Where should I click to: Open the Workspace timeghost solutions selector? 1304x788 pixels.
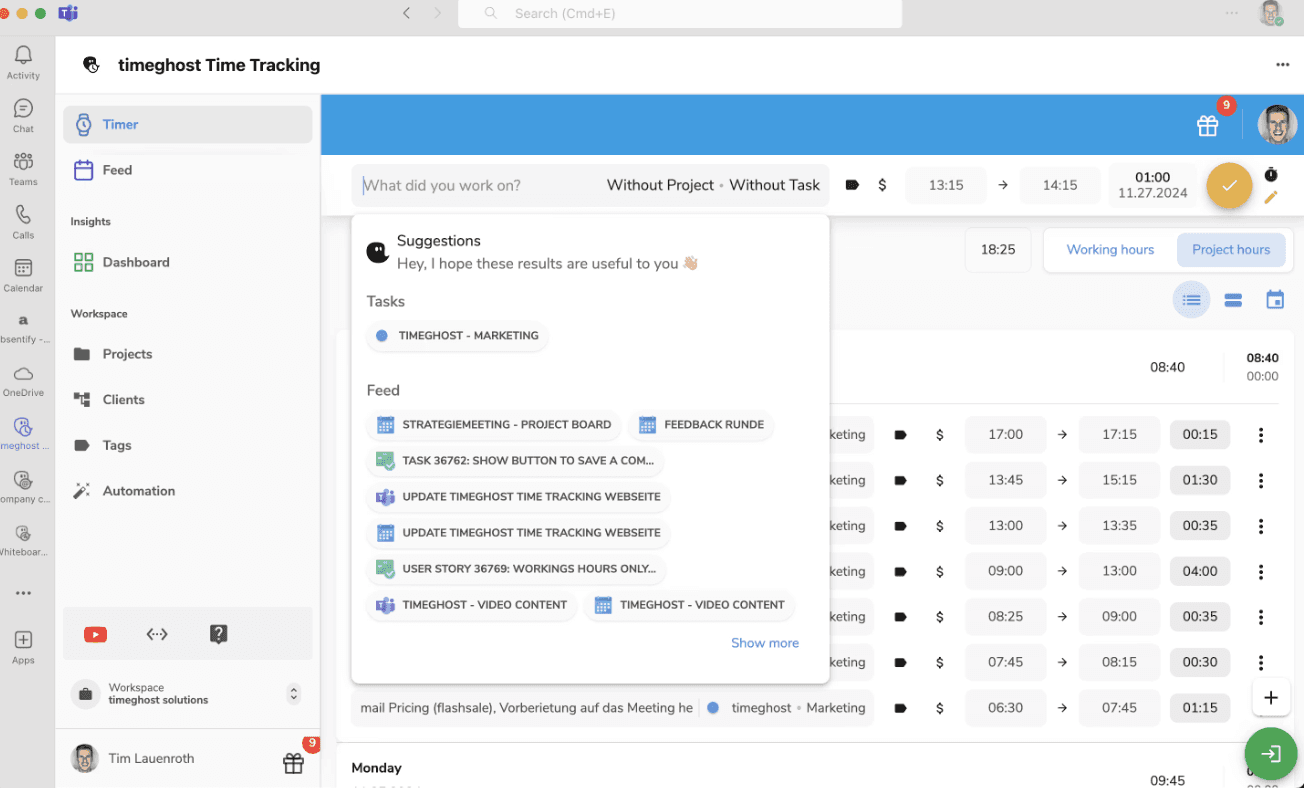187,694
